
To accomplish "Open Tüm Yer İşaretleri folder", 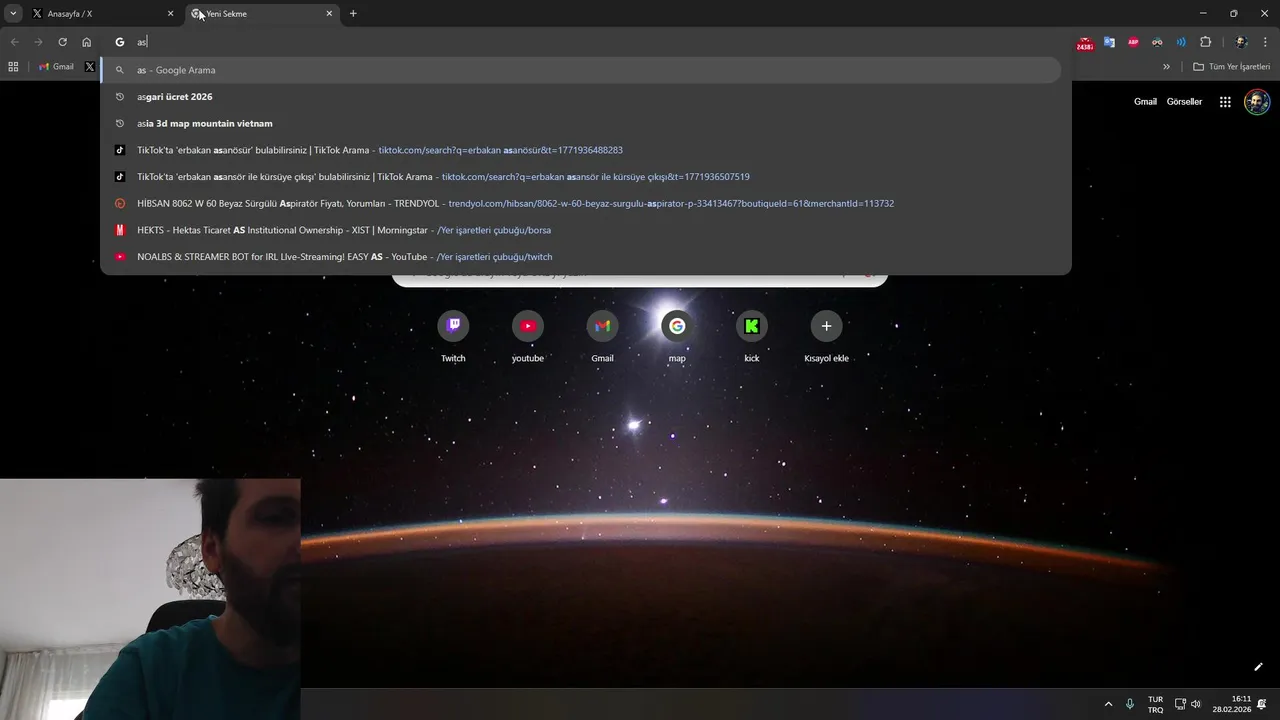I will coord(1232,67).
